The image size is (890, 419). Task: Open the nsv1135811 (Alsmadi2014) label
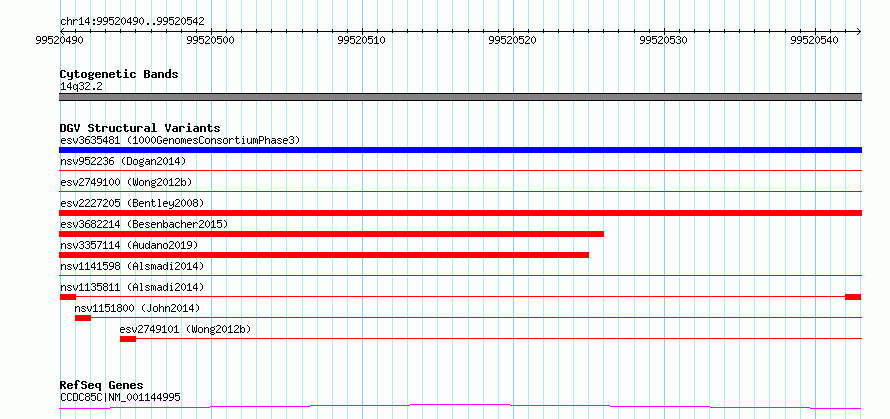click(132, 287)
